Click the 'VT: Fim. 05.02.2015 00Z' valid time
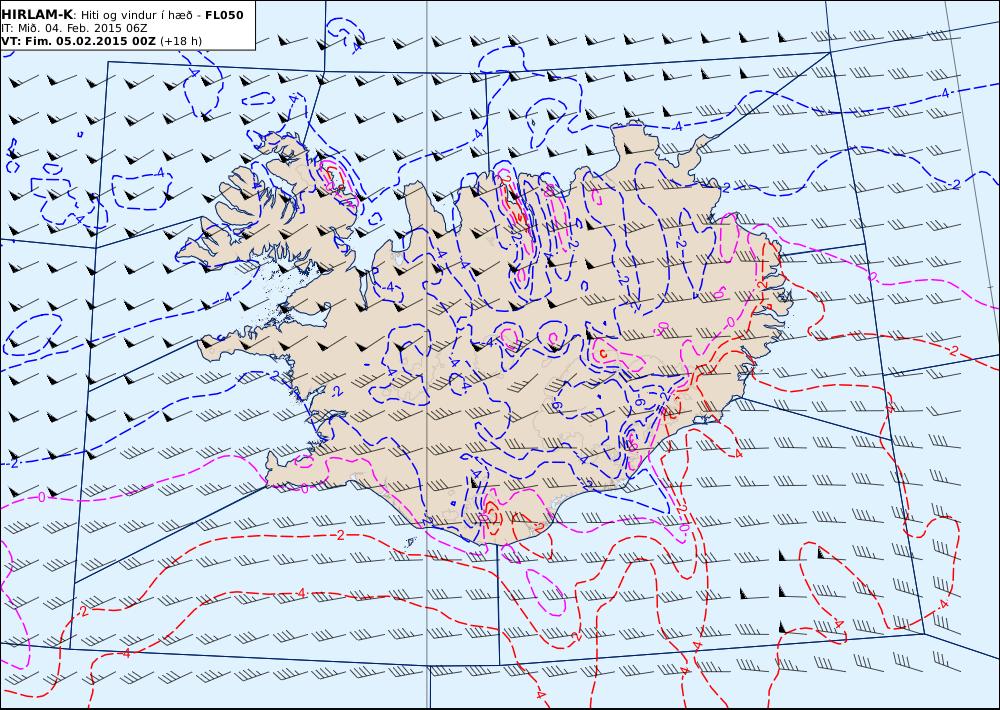 tap(78, 41)
